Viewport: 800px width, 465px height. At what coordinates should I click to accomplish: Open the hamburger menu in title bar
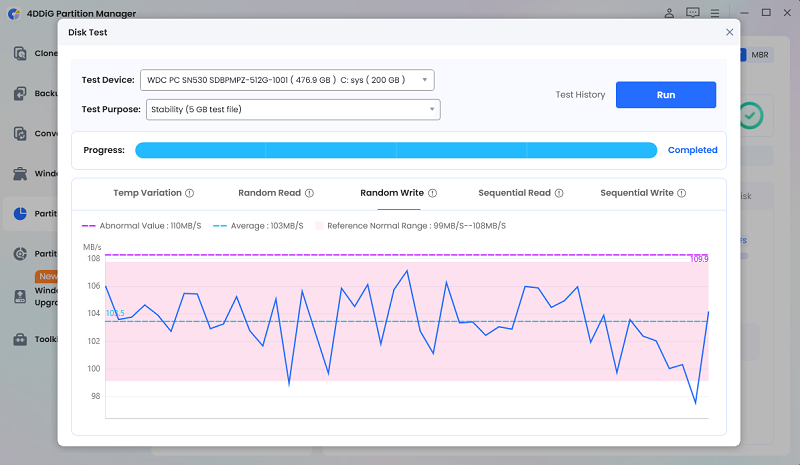[715, 13]
